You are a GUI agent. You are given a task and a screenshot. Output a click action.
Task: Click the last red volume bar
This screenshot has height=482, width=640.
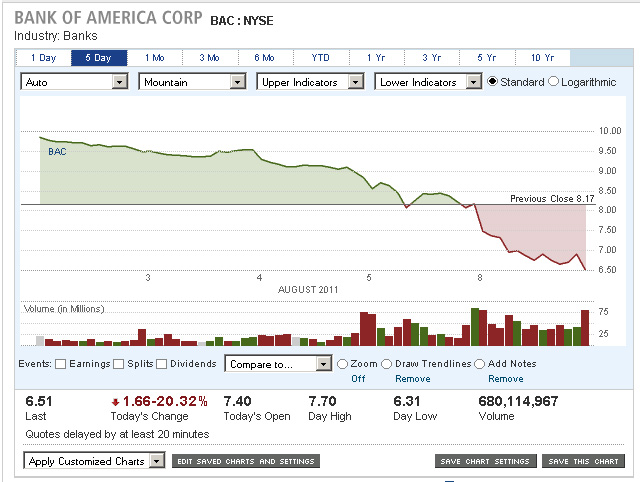(x=585, y=328)
